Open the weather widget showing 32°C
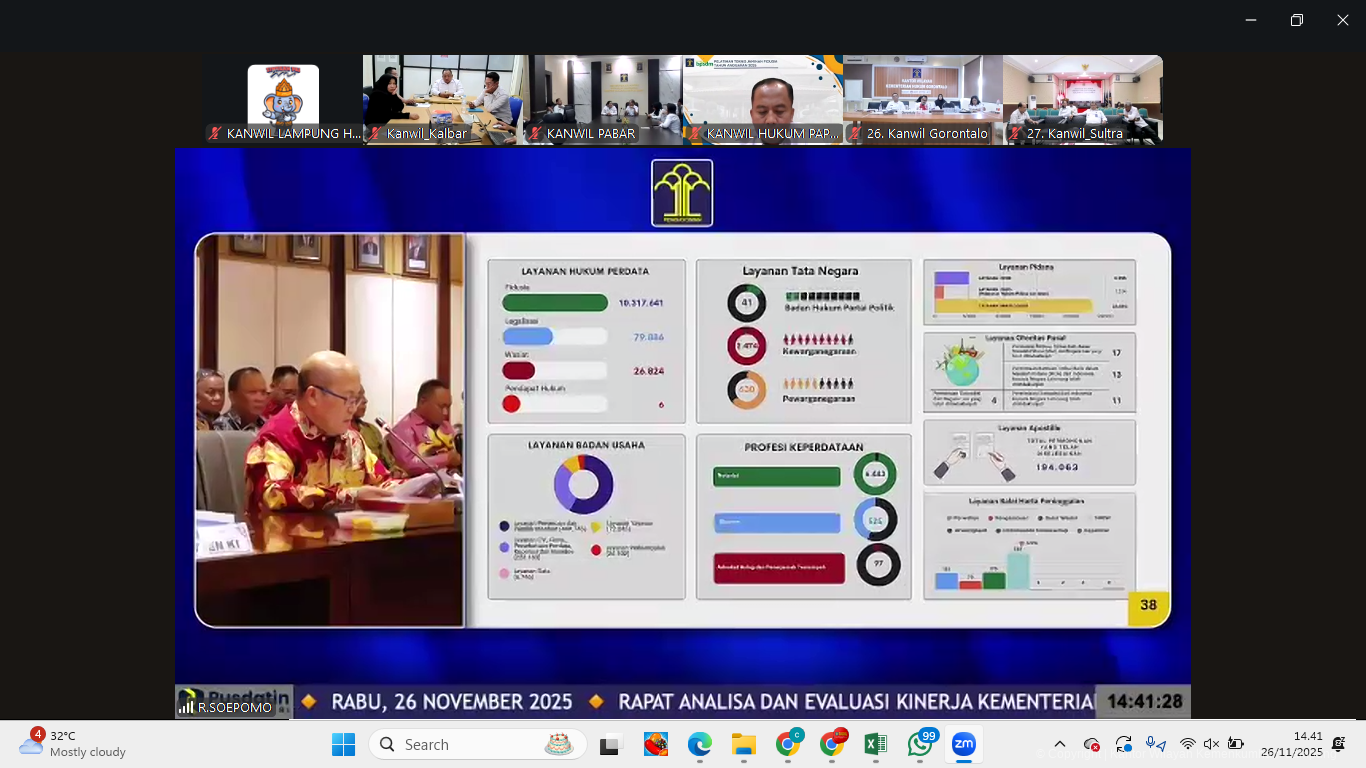 coord(75,744)
